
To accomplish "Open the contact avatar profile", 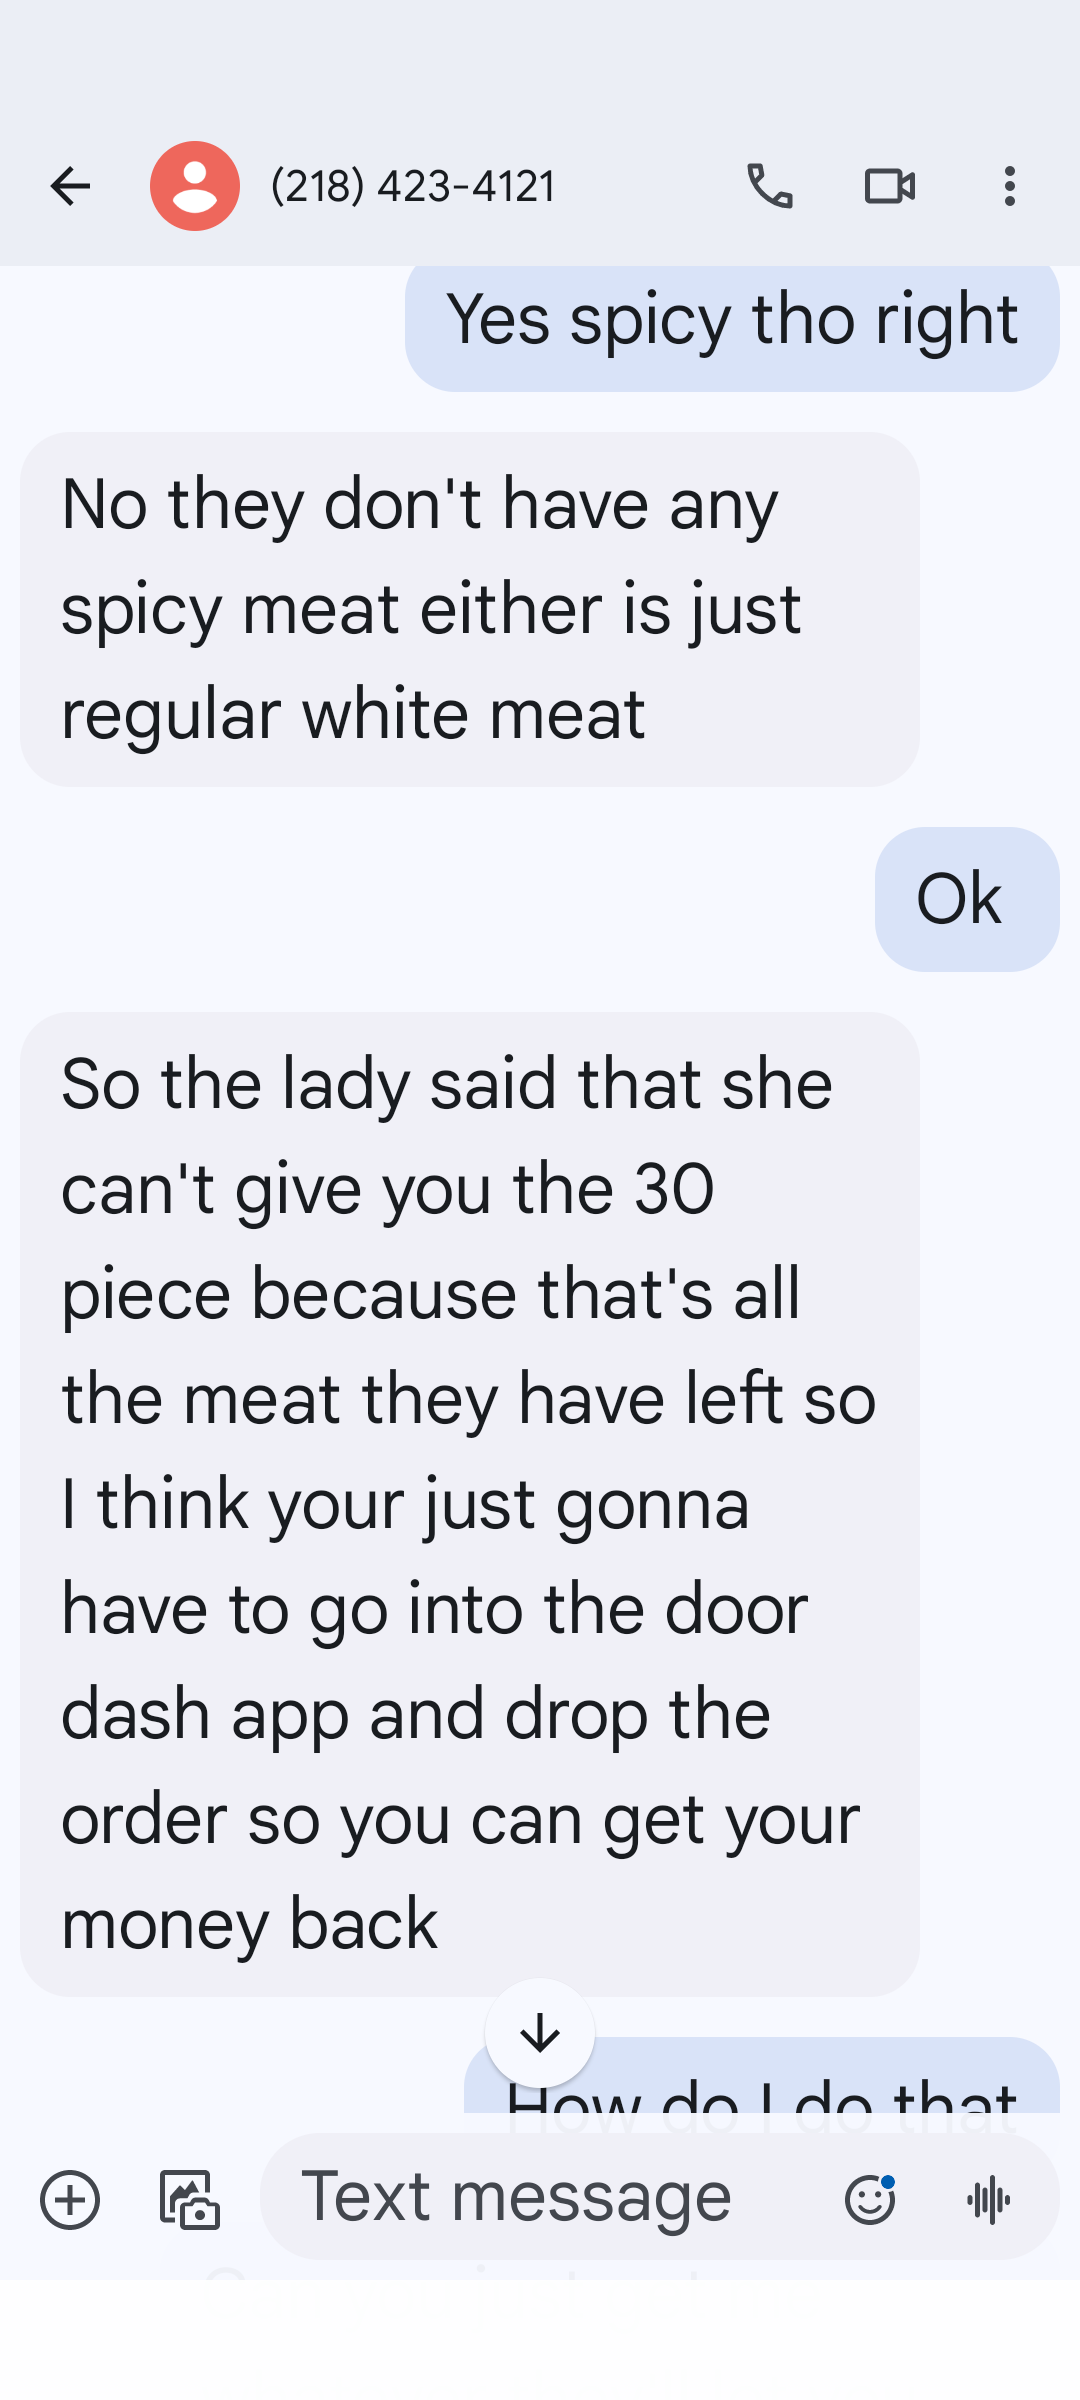I will pos(195,186).
